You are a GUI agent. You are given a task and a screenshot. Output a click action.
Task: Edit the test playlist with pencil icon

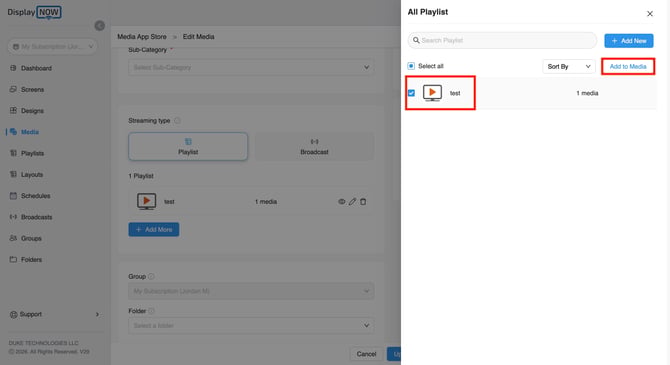click(352, 202)
